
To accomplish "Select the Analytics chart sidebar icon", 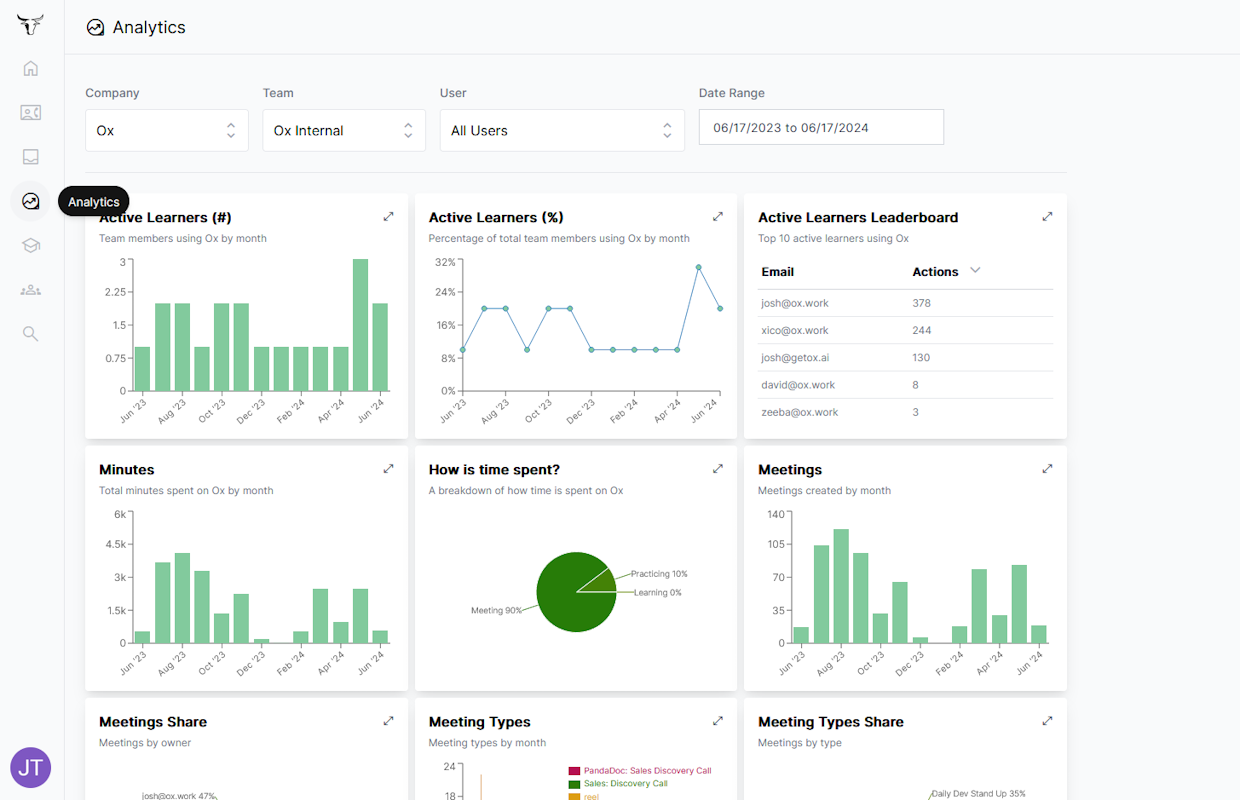I will point(31,201).
